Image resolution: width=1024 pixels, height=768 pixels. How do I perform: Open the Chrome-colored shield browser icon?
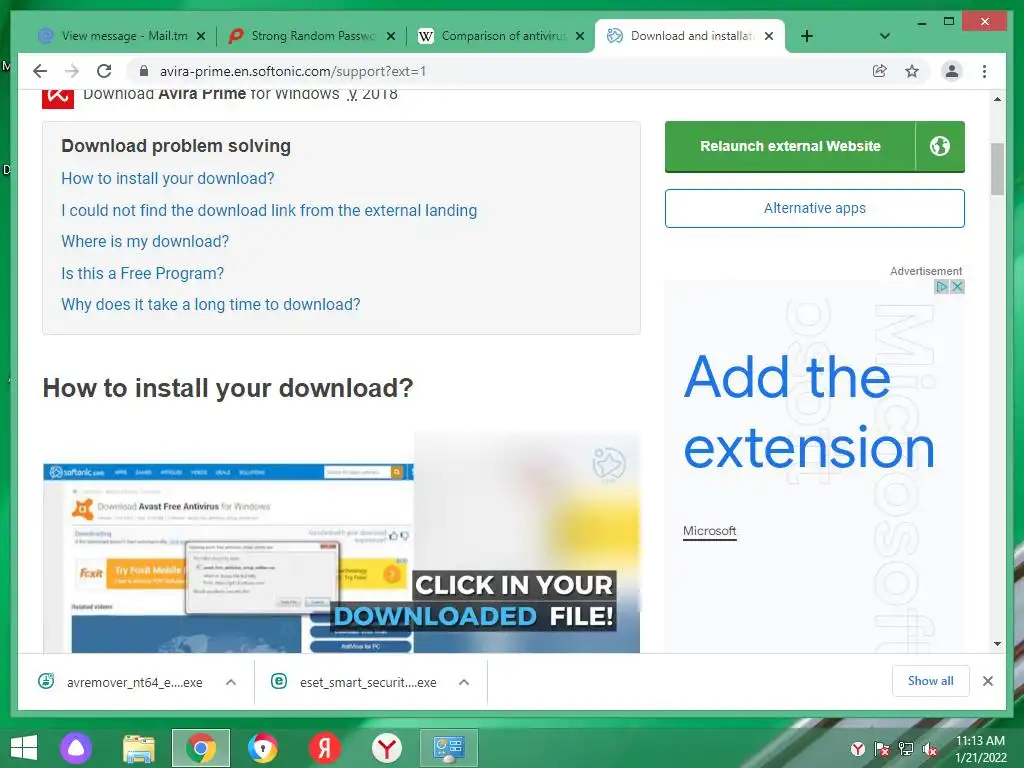tap(263, 748)
